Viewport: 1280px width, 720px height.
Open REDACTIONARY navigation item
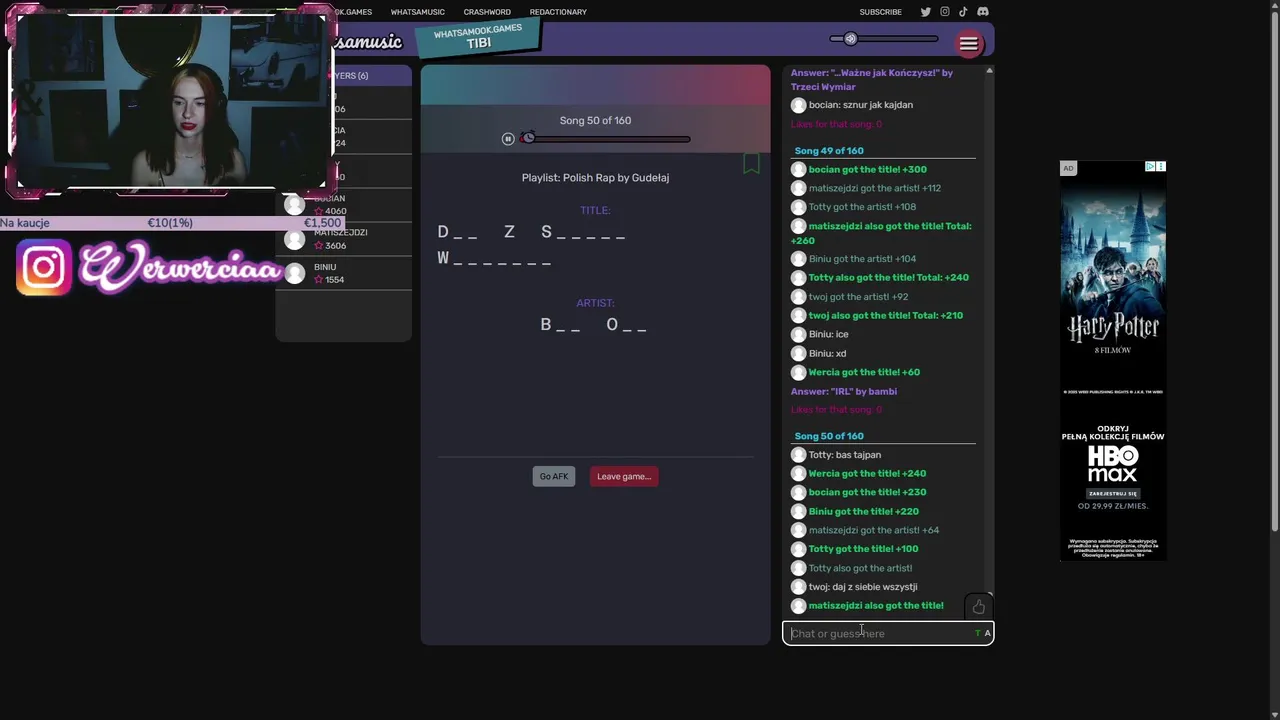pyautogui.click(x=558, y=12)
